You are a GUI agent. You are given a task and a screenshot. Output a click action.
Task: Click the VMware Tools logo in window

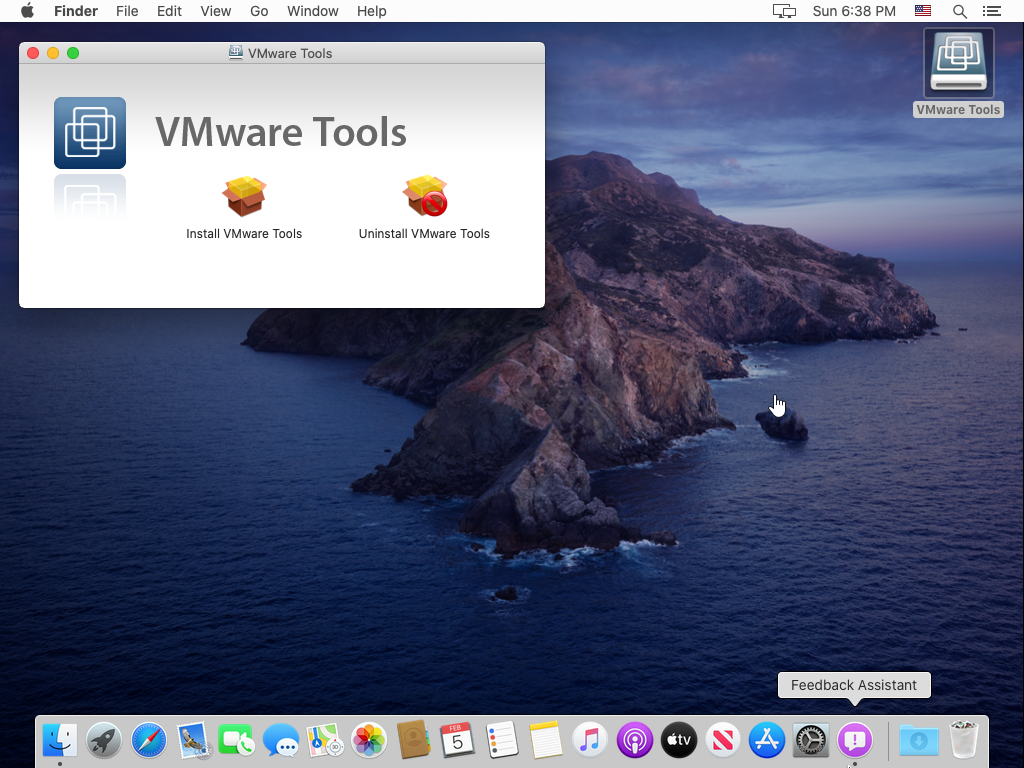tap(90, 133)
